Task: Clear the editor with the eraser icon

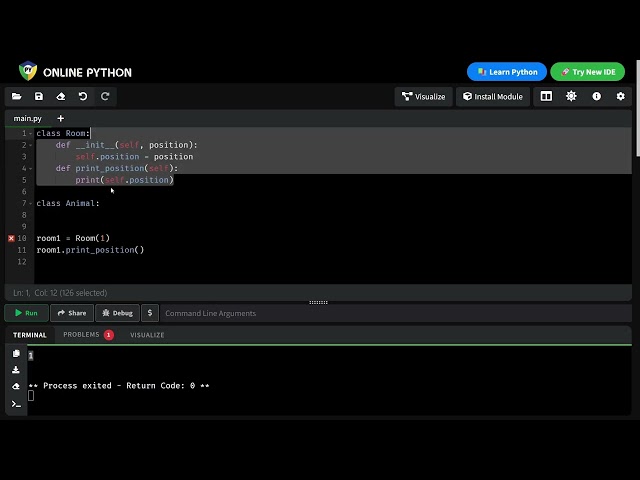Action: point(61,96)
